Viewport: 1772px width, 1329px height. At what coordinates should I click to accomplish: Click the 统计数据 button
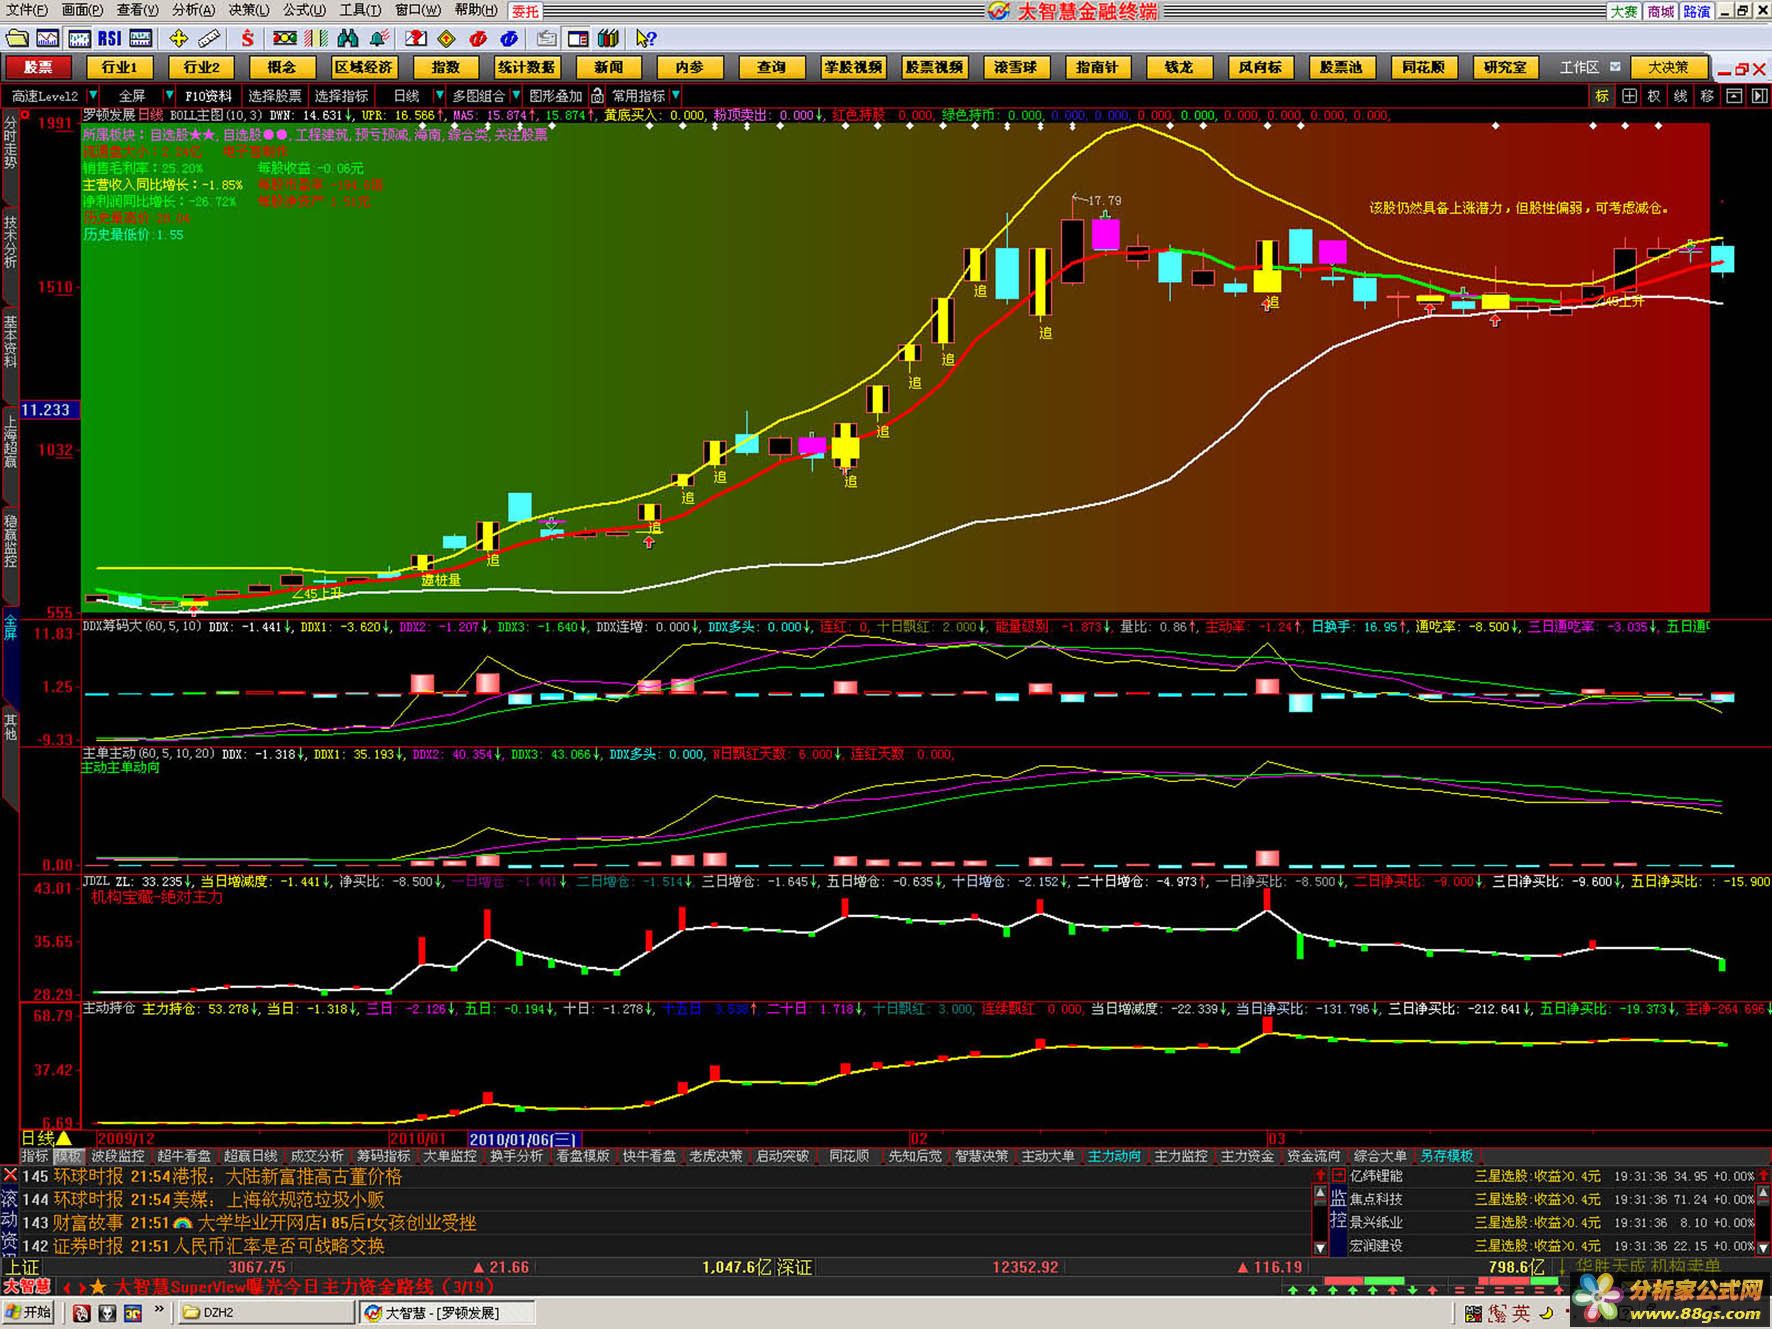527,67
